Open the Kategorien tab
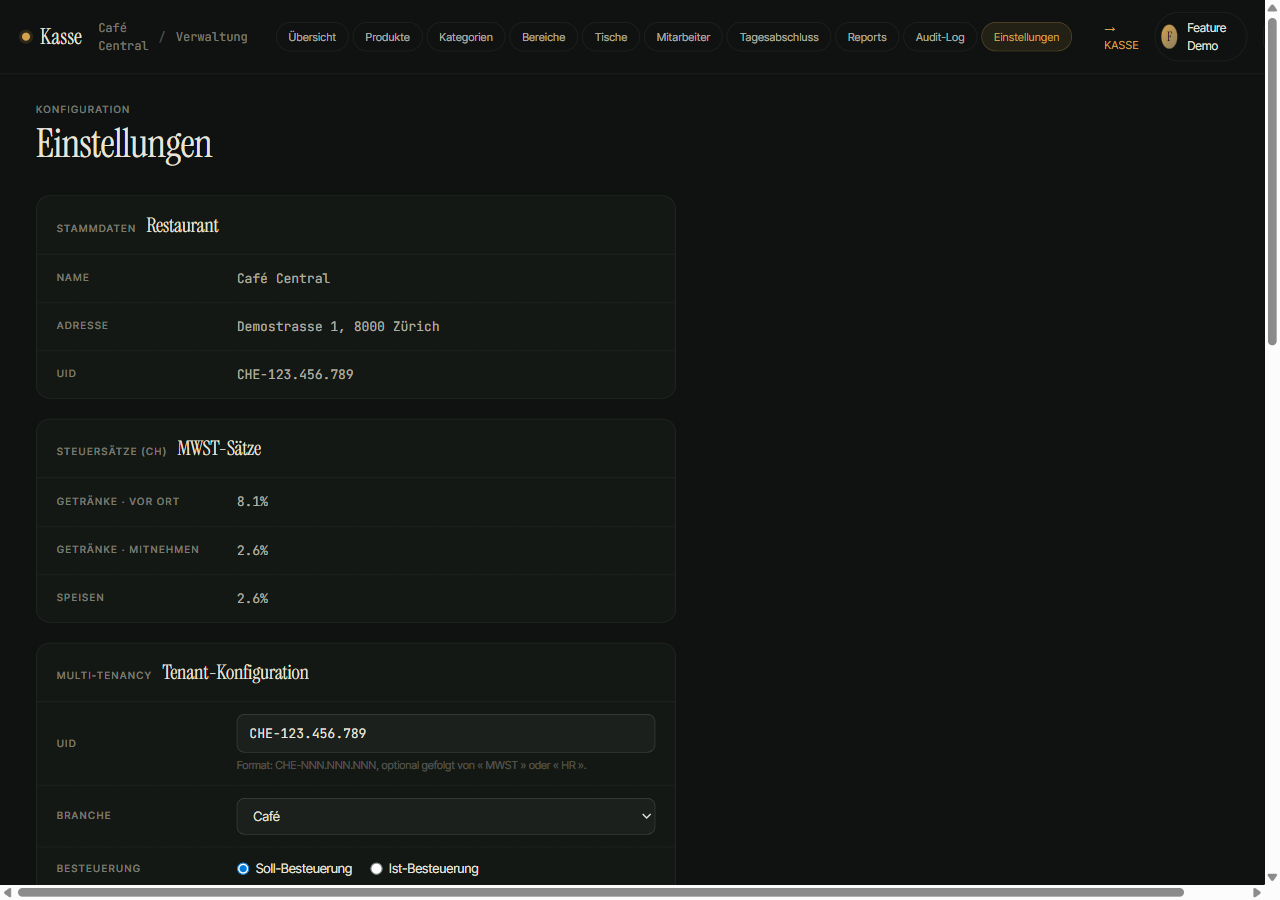The width and height of the screenshot is (1280, 900). 466,37
